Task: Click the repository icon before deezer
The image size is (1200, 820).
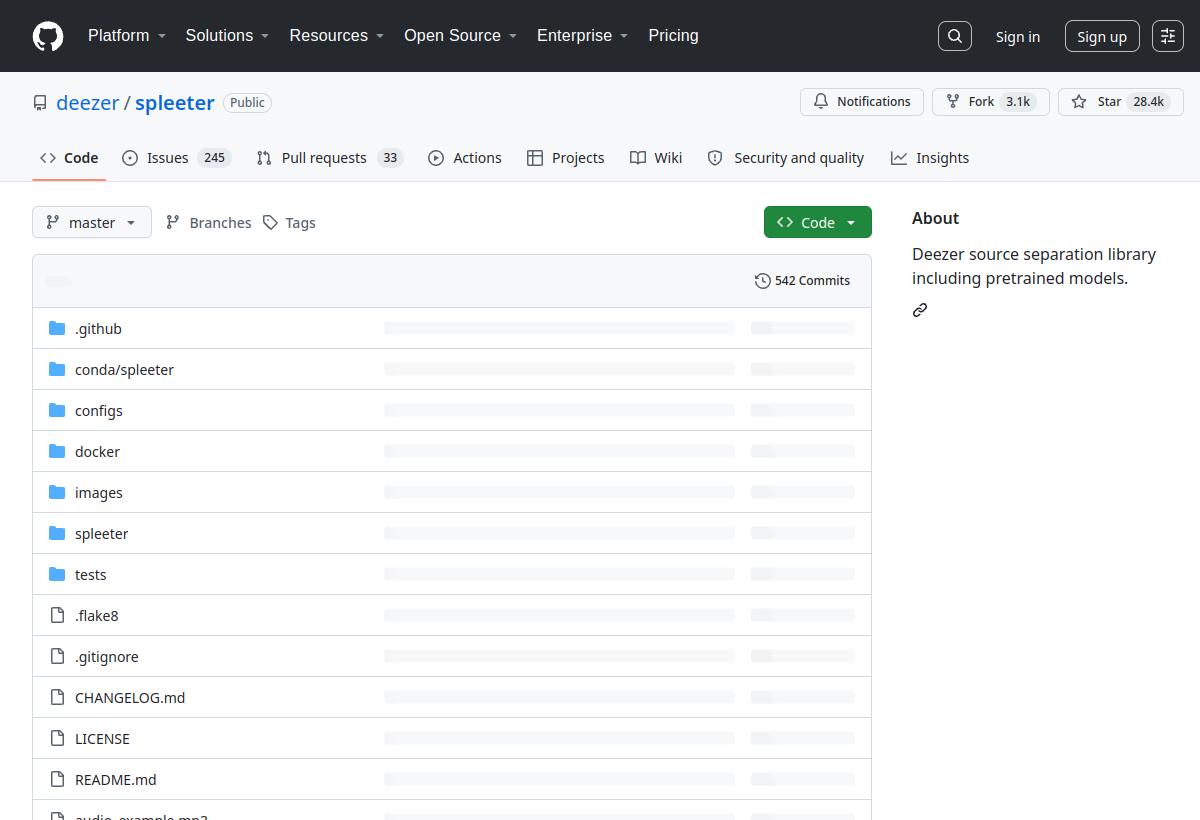Action: click(x=40, y=103)
